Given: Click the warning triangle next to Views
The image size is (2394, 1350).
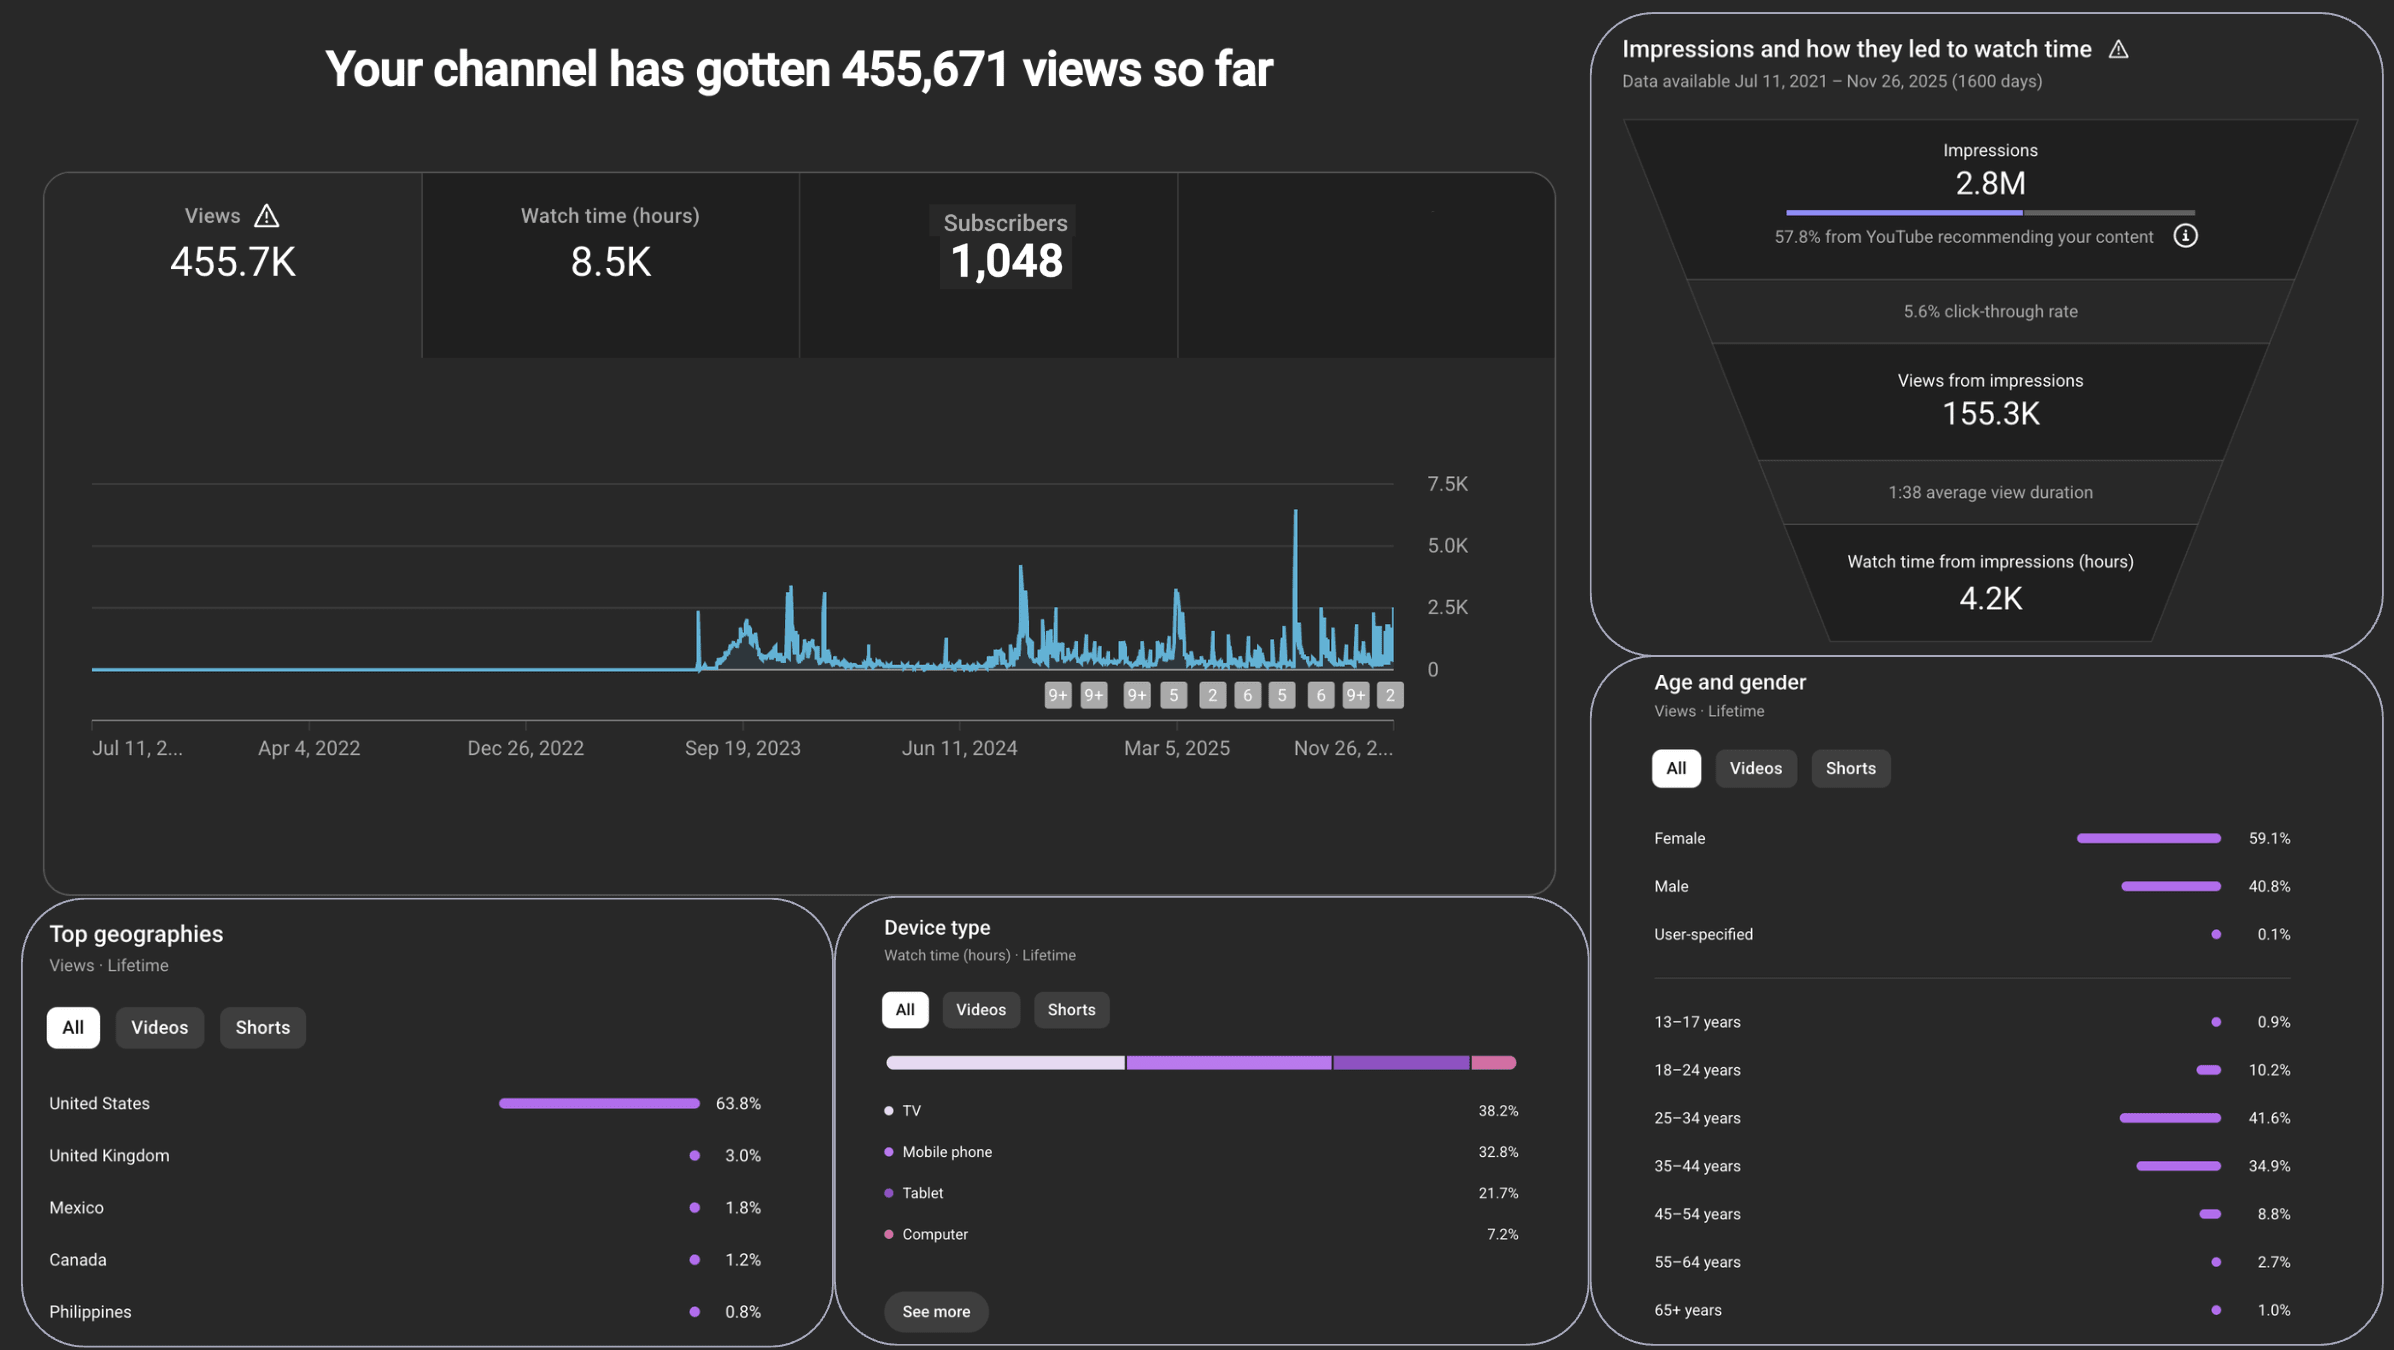Looking at the screenshot, I should [266, 215].
